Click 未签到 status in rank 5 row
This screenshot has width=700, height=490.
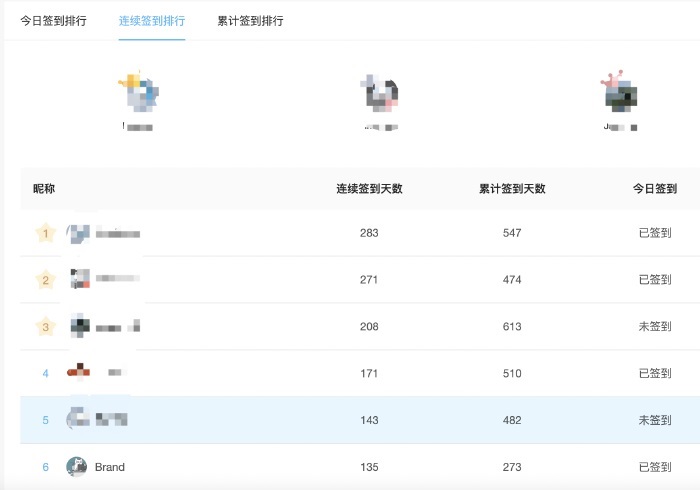[655, 420]
